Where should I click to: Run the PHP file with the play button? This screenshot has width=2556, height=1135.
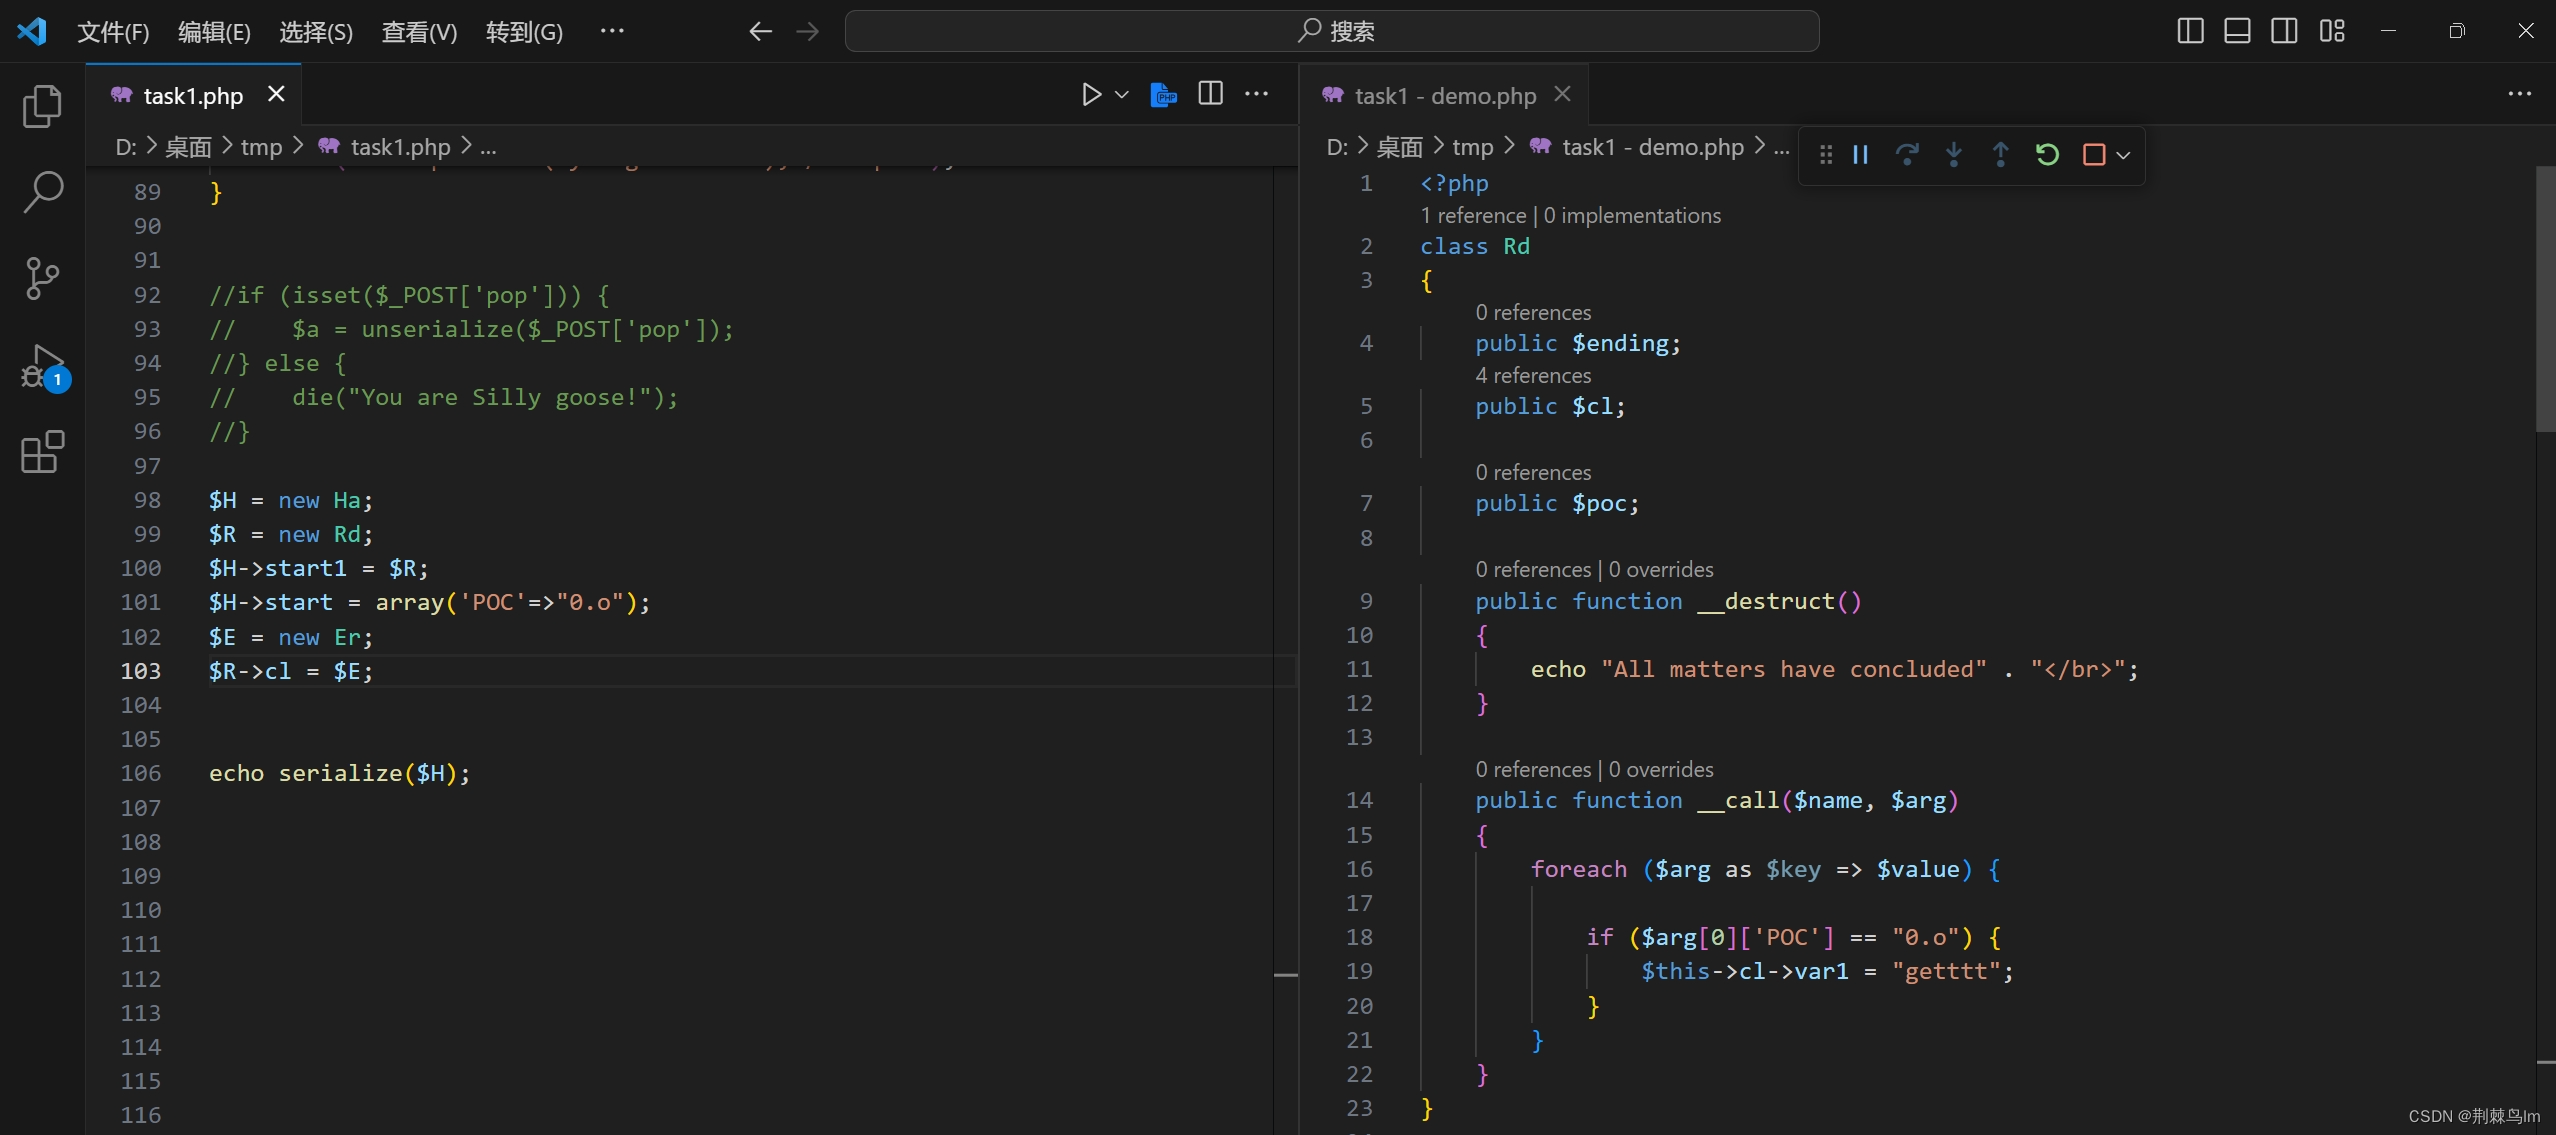1091,94
